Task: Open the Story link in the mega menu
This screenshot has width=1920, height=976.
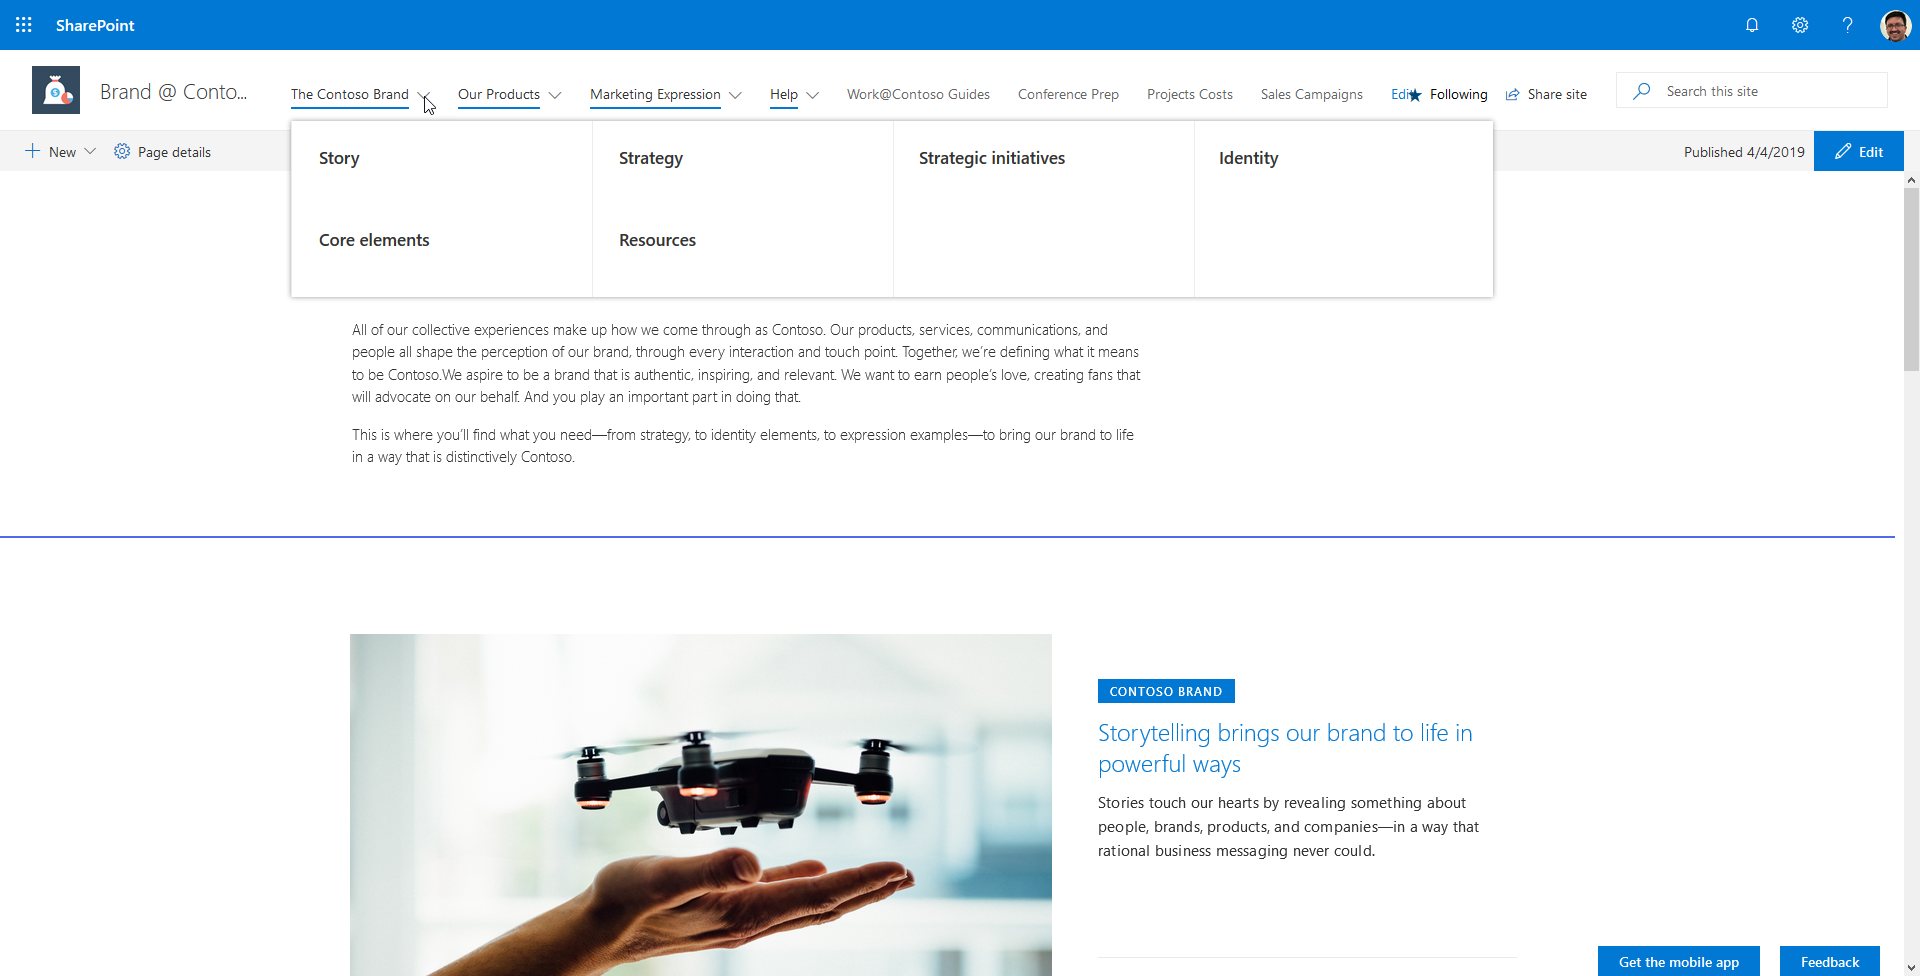Action: (x=338, y=157)
